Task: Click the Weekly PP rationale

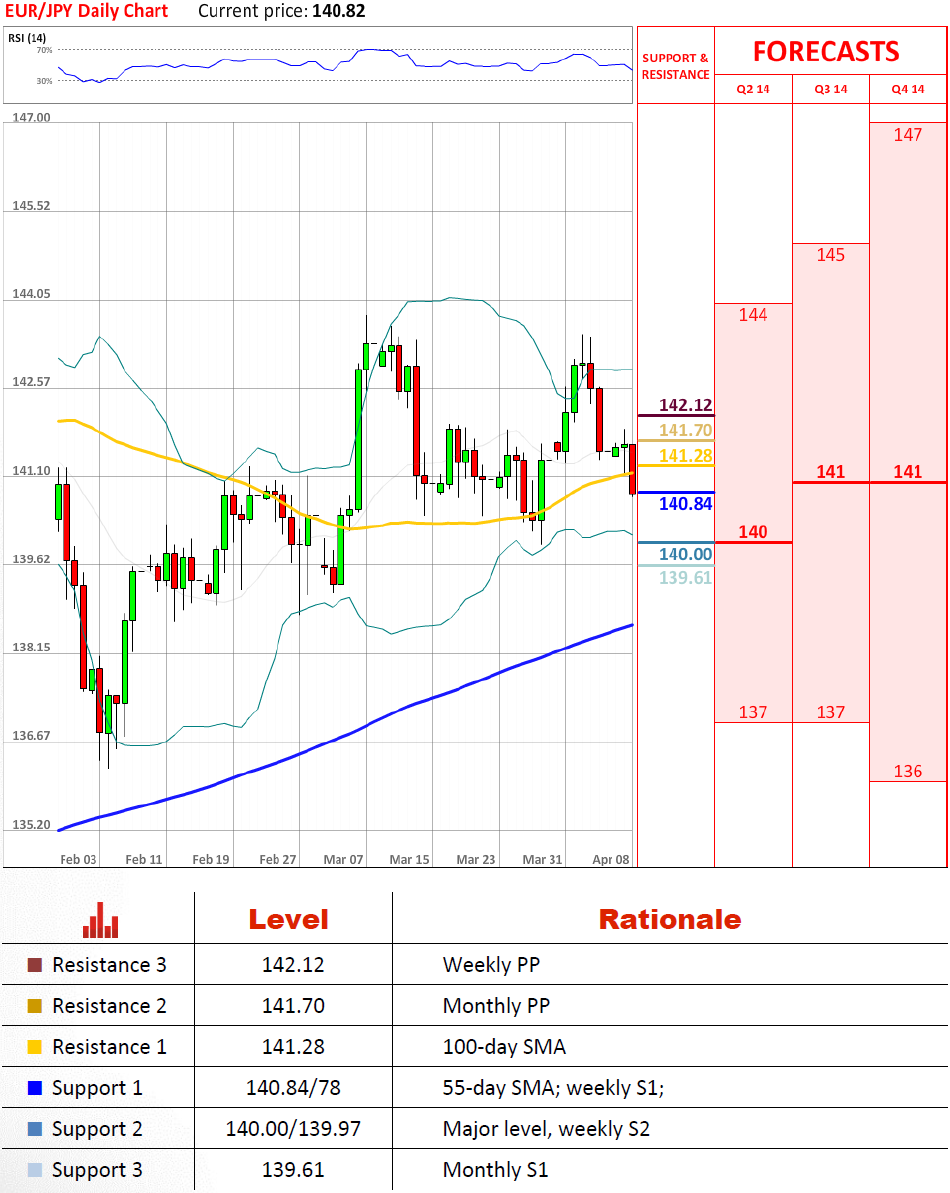Action: coord(491,965)
